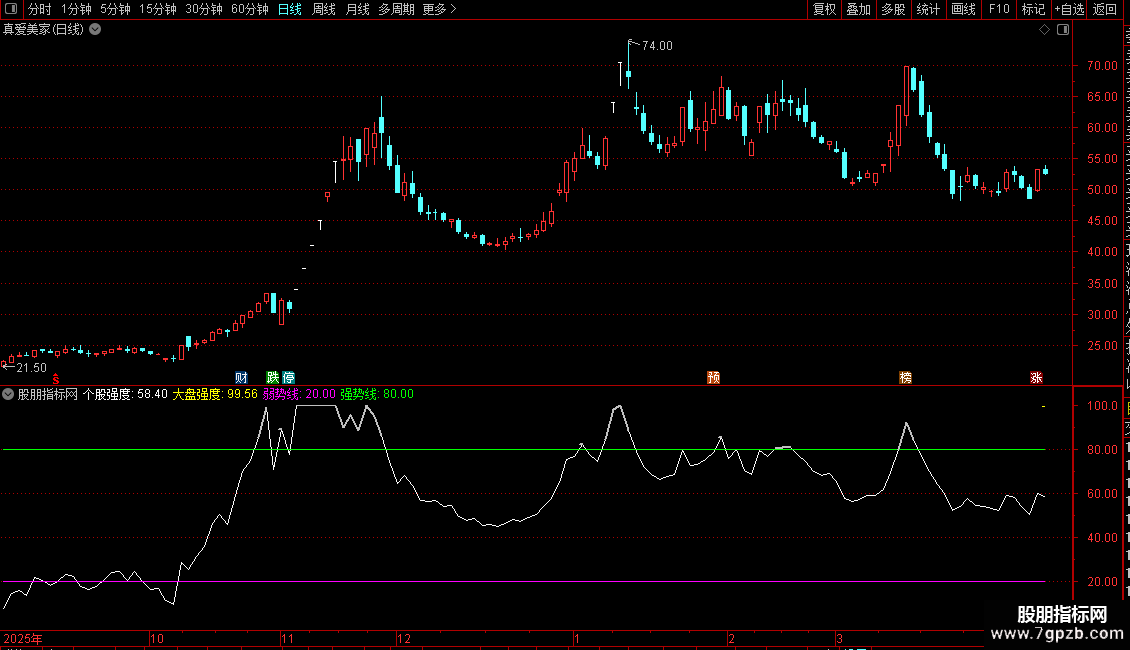Switch to 周线 weekly chart
Viewport: 1130px width, 650px height.
coord(324,9)
